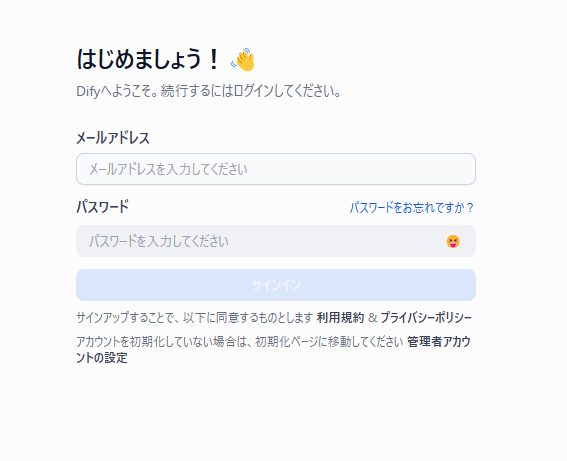The image size is (567, 461).
Task: Click the パスワード field label
Action: coord(103,207)
